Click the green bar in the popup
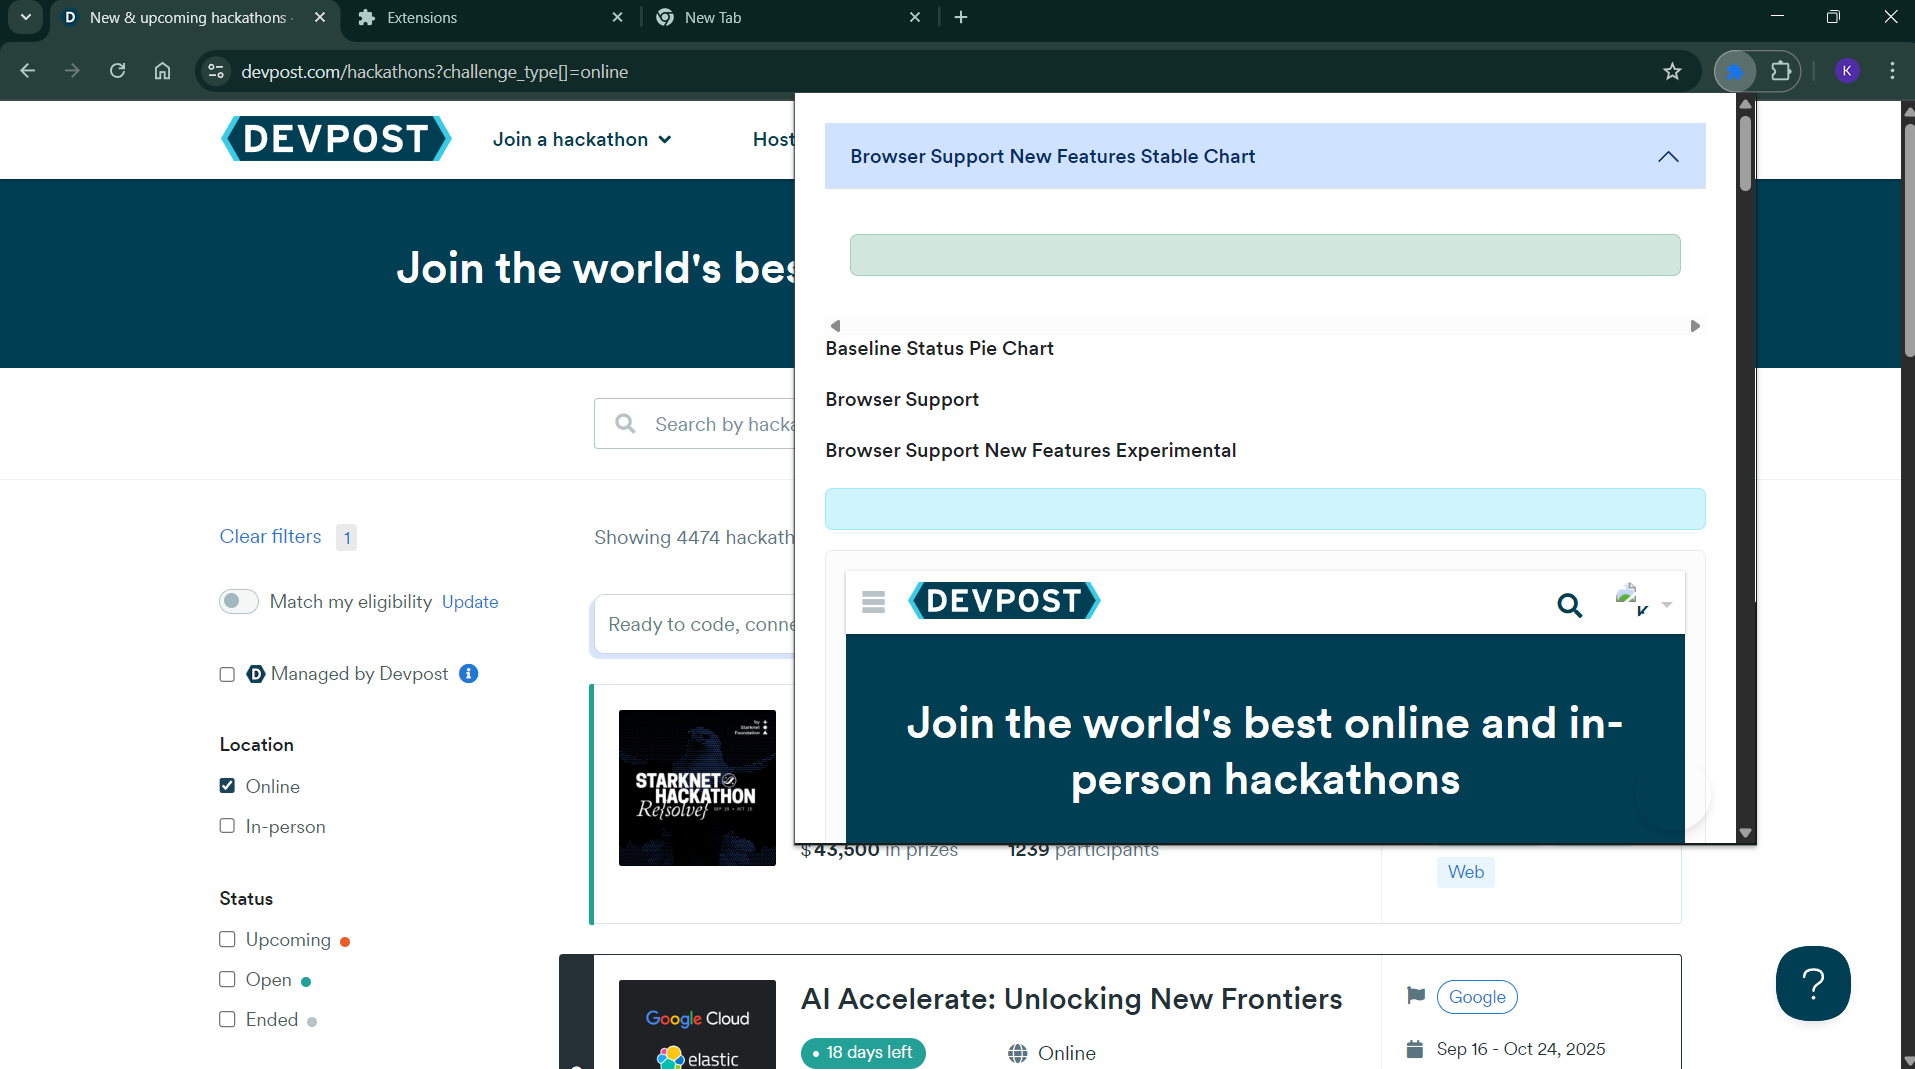This screenshot has height=1069, width=1915. [1265, 255]
